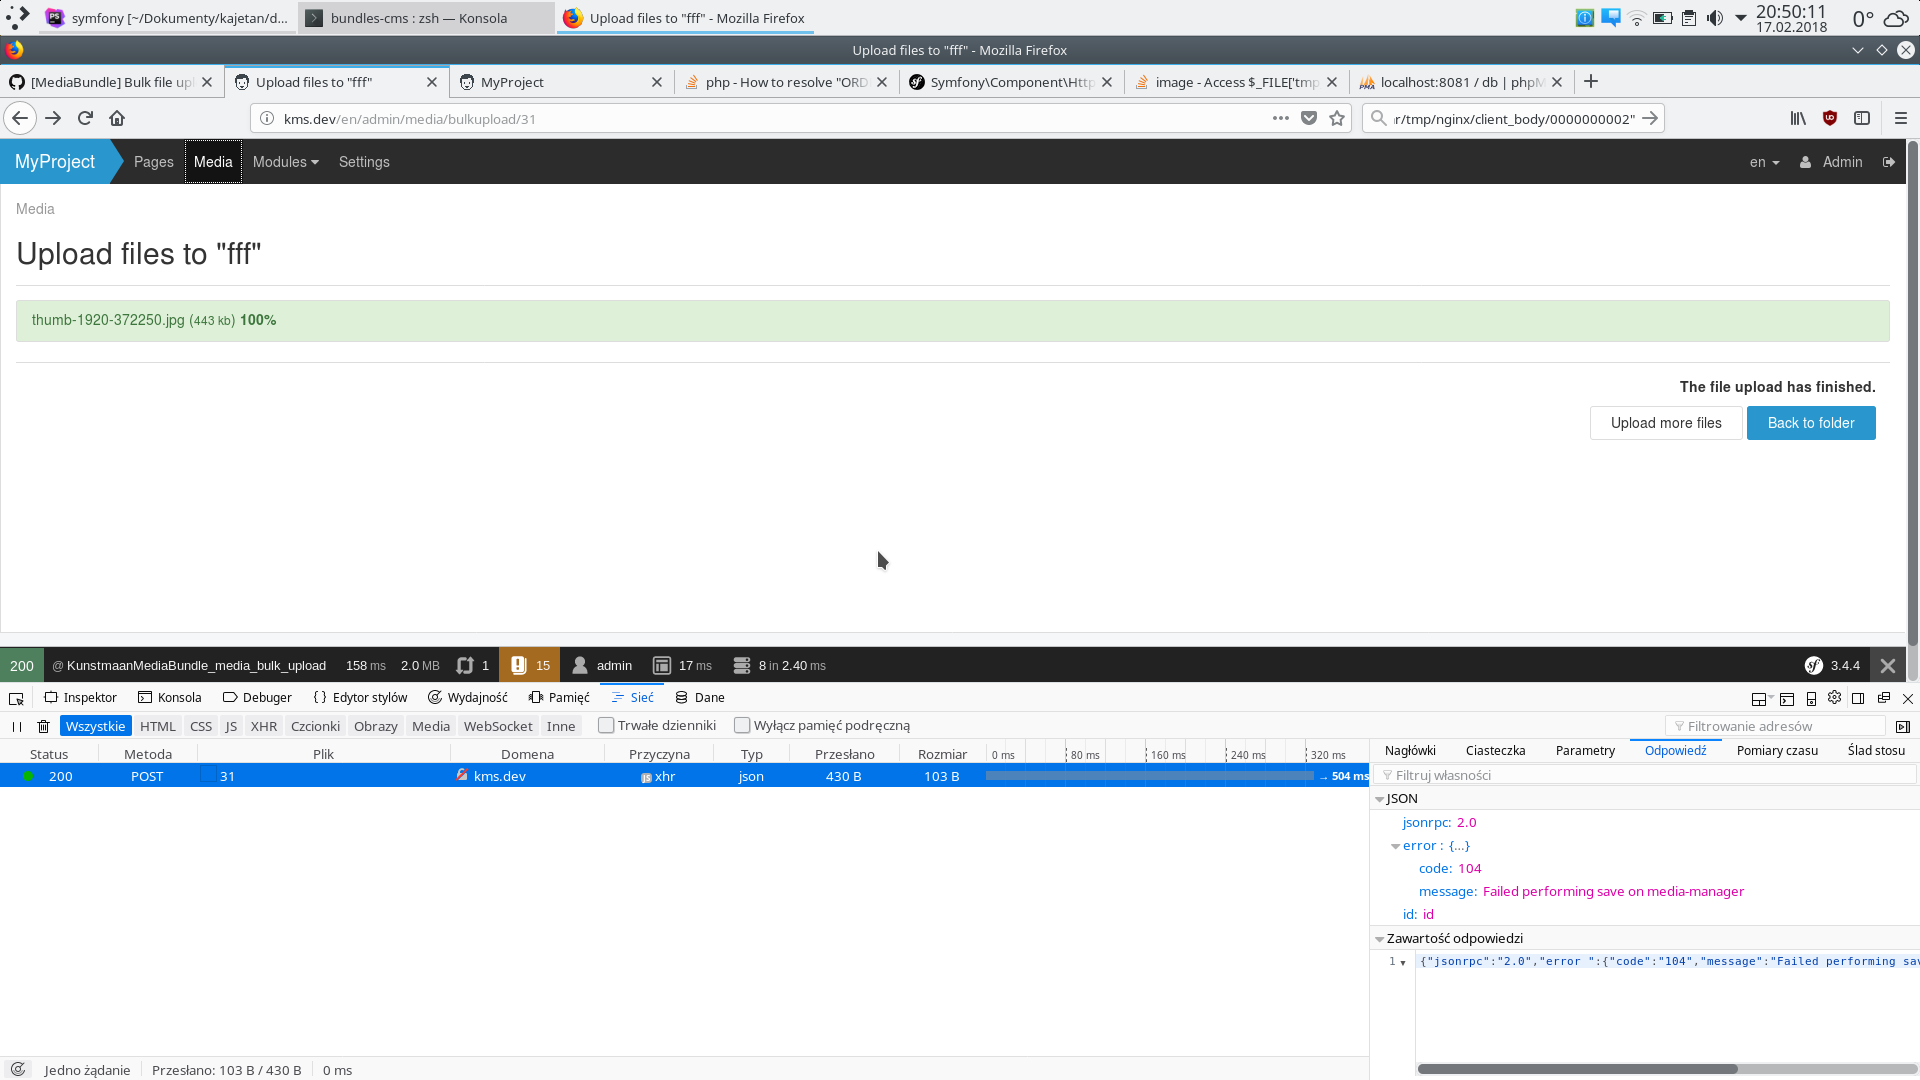1920x1080 pixels.
Task: Collapse the error node in JSON tree
Action: click(1396, 846)
